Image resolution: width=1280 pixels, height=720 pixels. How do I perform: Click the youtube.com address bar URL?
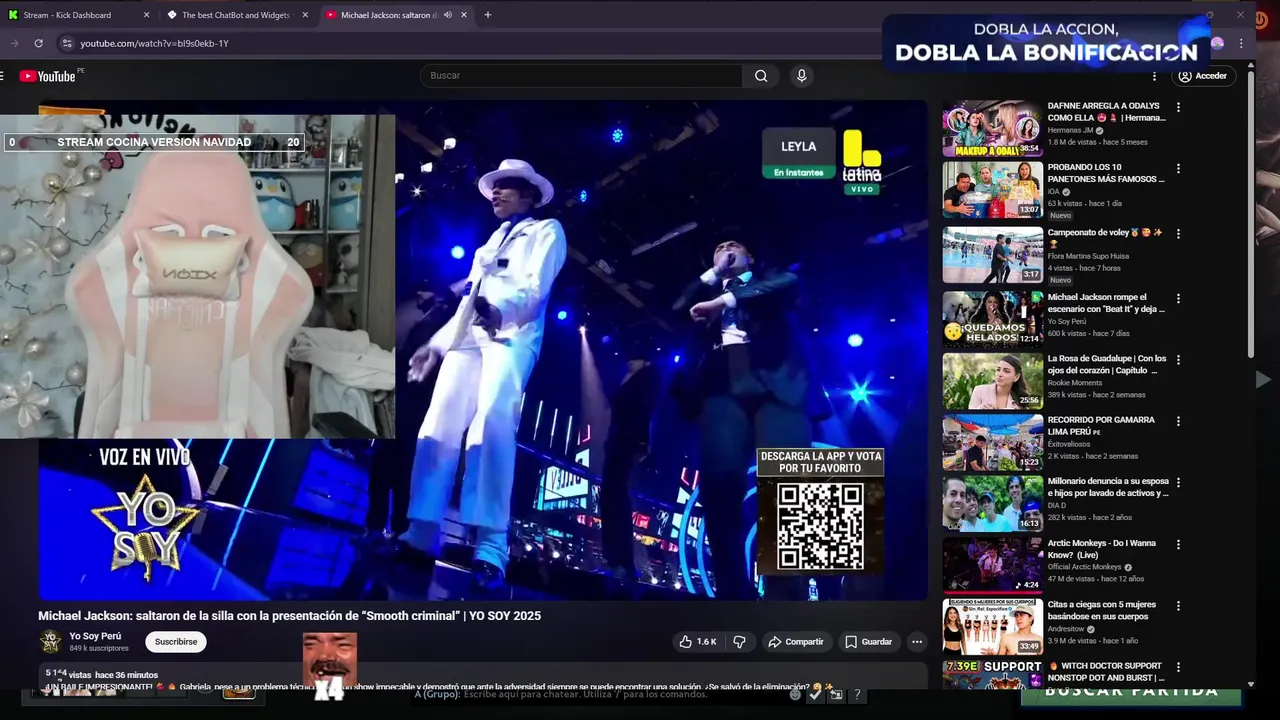pyautogui.click(x=155, y=44)
